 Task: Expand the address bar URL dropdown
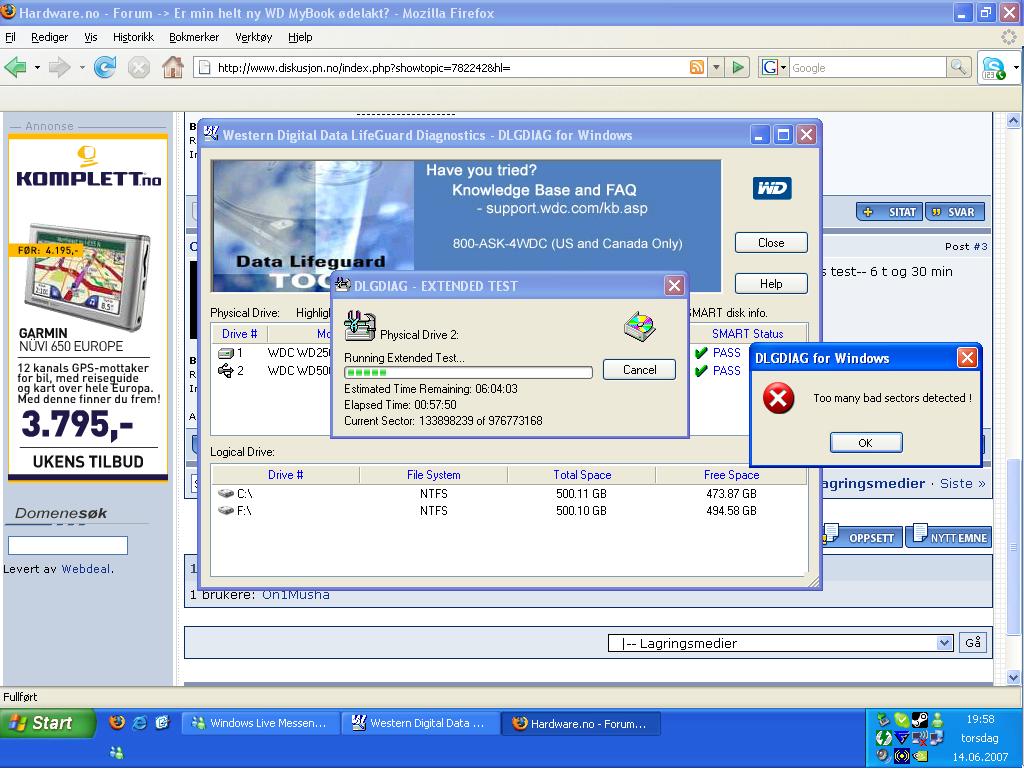click(716, 67)
